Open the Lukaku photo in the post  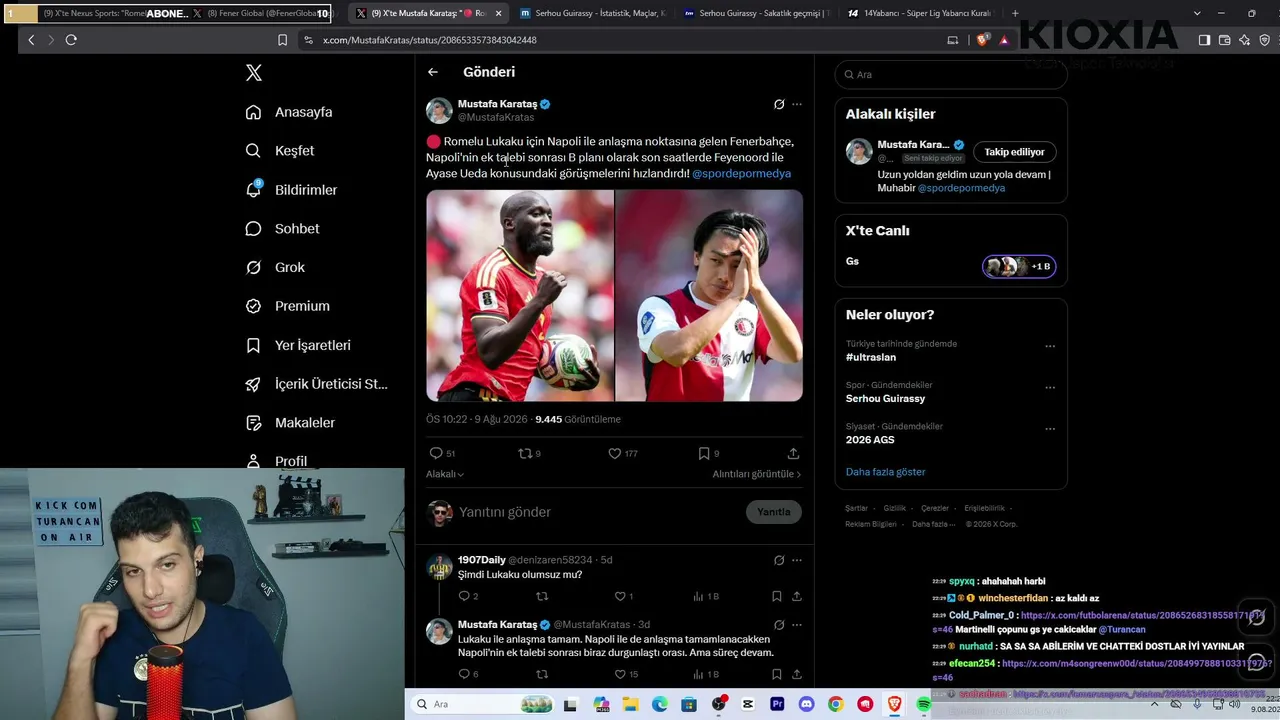pos(520,296)
